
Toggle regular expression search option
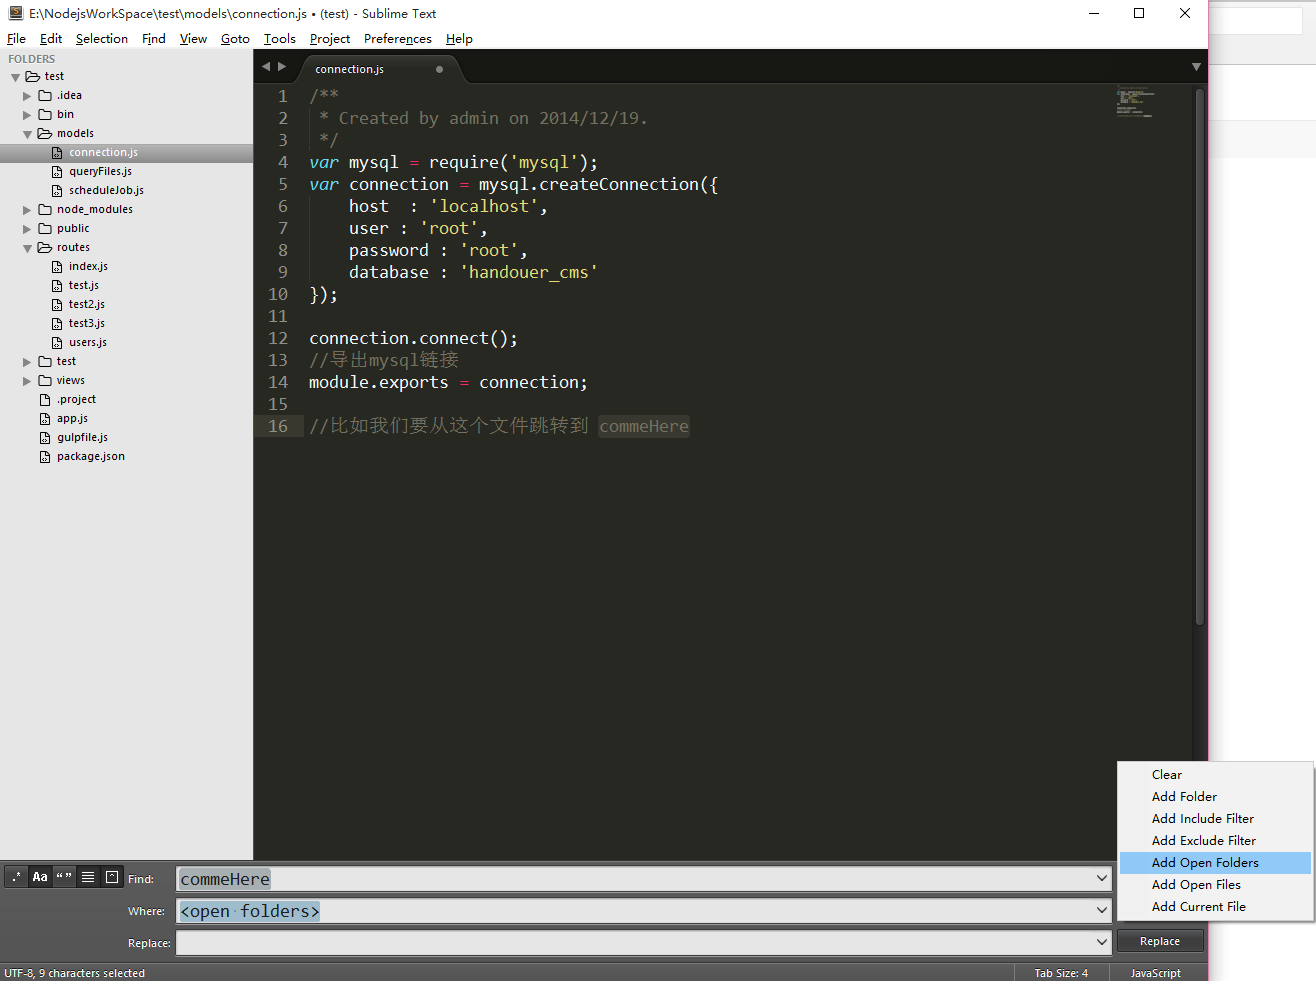[x=16, y=877]
